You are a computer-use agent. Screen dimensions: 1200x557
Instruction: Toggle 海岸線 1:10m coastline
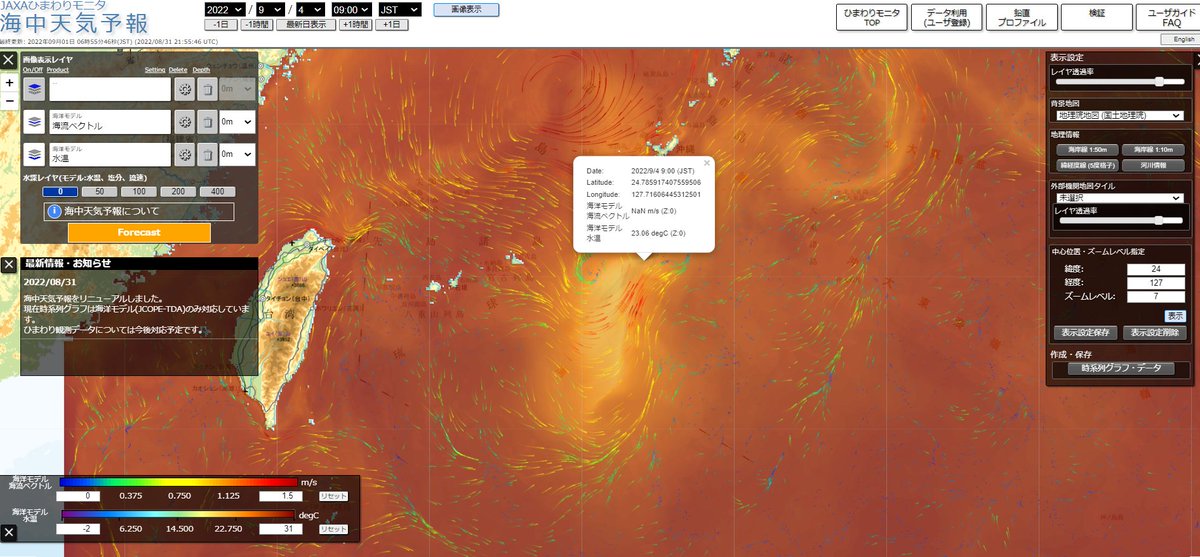click(1154, 149)
